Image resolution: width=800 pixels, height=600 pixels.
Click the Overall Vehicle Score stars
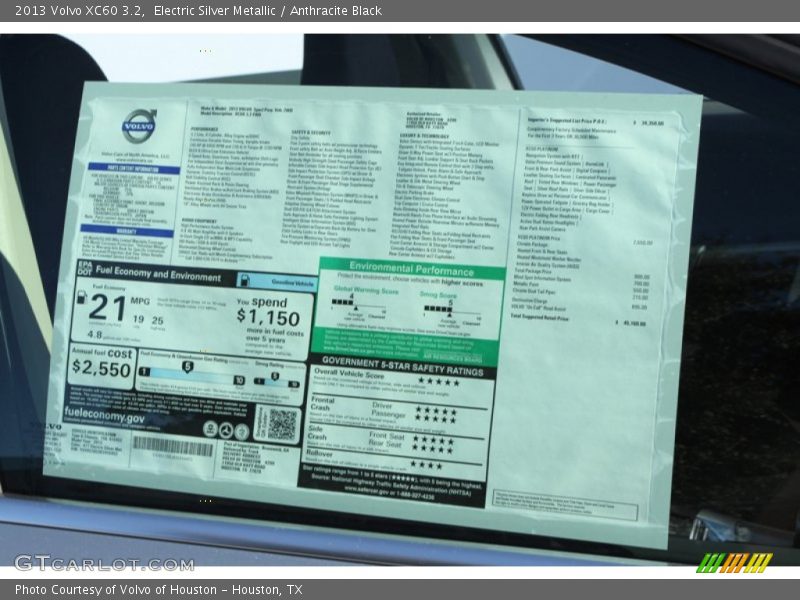[x=439, y=381]
